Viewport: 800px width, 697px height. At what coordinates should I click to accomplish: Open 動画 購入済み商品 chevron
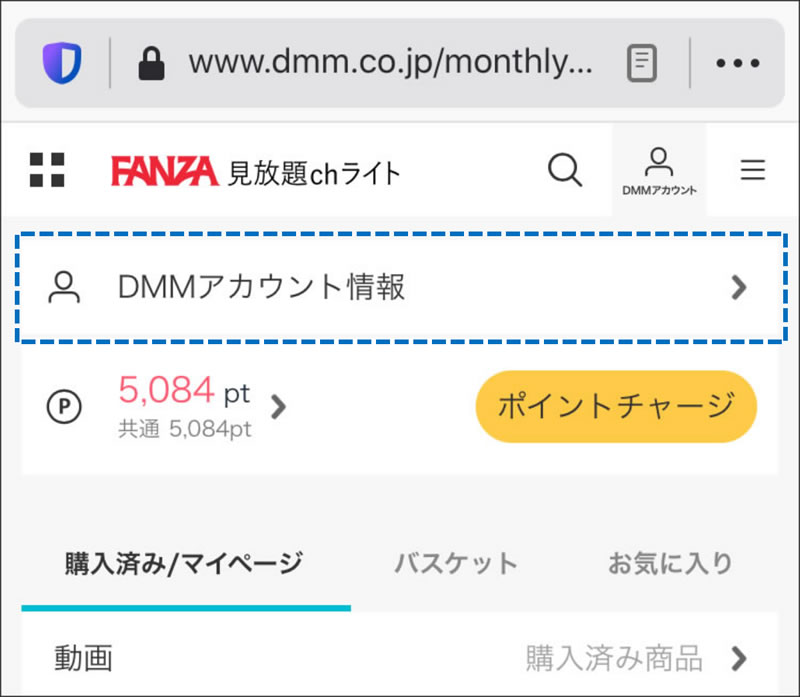pos(739,658)
